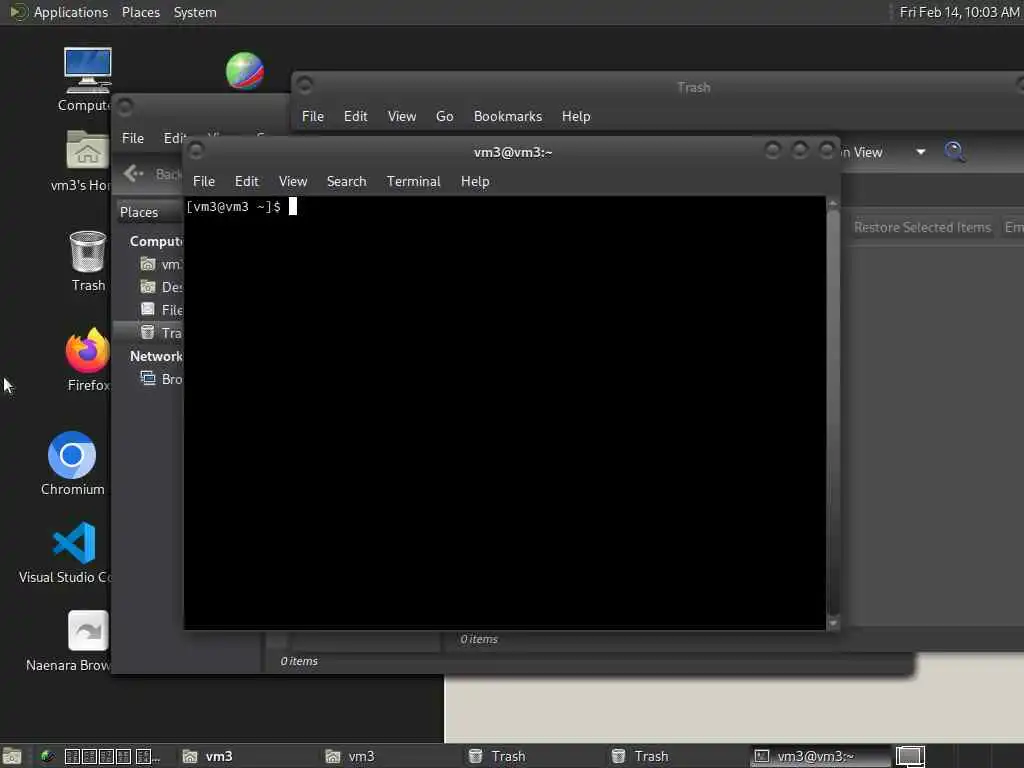Screen dimensions: 1024x768
Task: Select the Trash desktop icon
Action: pyautogui.click(x=88, y=261)
